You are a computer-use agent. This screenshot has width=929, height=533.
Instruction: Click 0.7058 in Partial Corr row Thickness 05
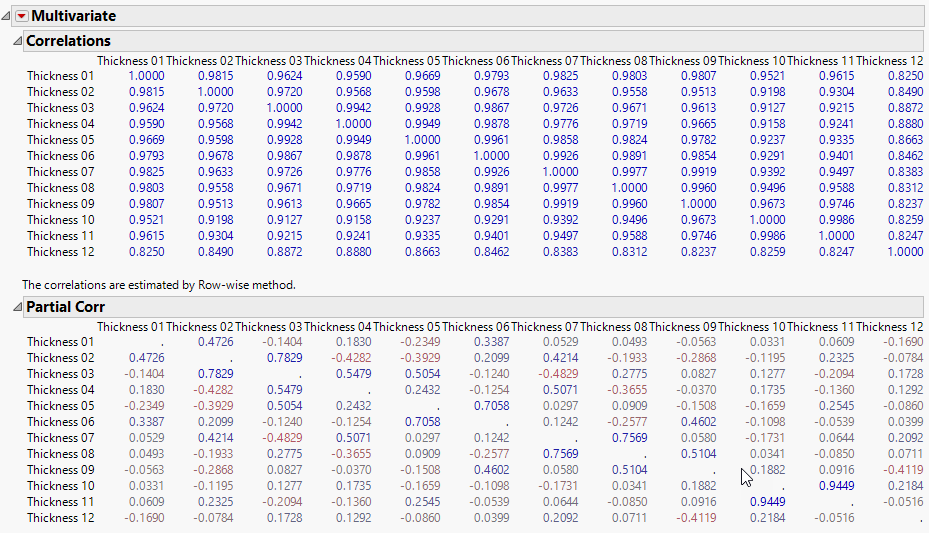pyautogui.click(x=491, y=406)
